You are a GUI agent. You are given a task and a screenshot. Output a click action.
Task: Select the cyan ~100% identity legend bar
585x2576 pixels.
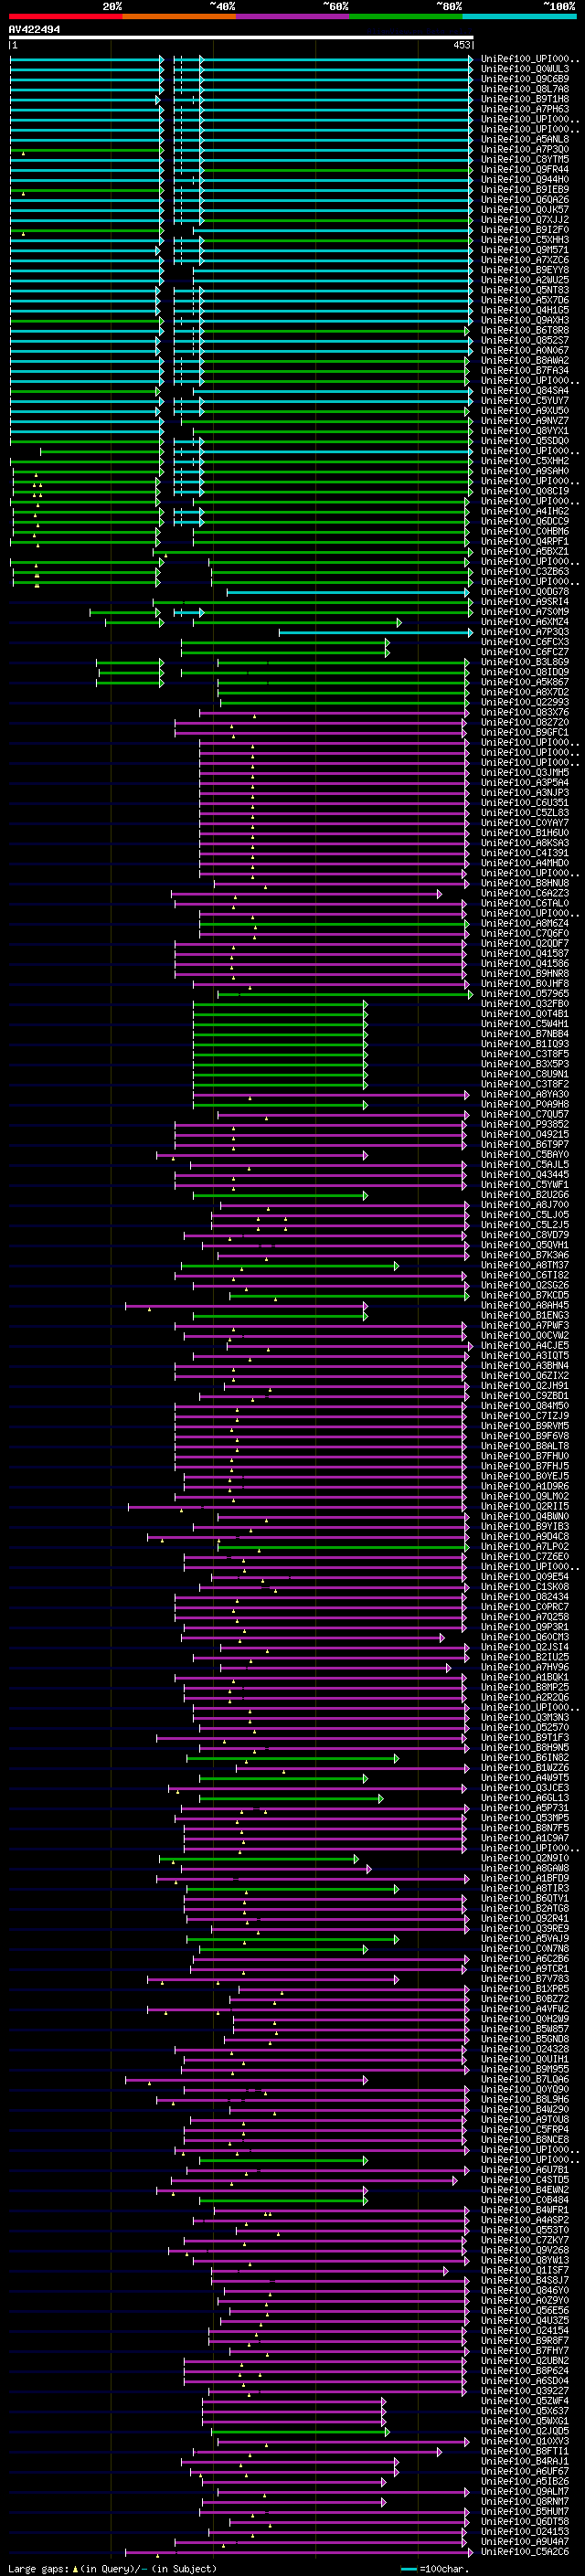pyautogui.click(x=519, y=16)
